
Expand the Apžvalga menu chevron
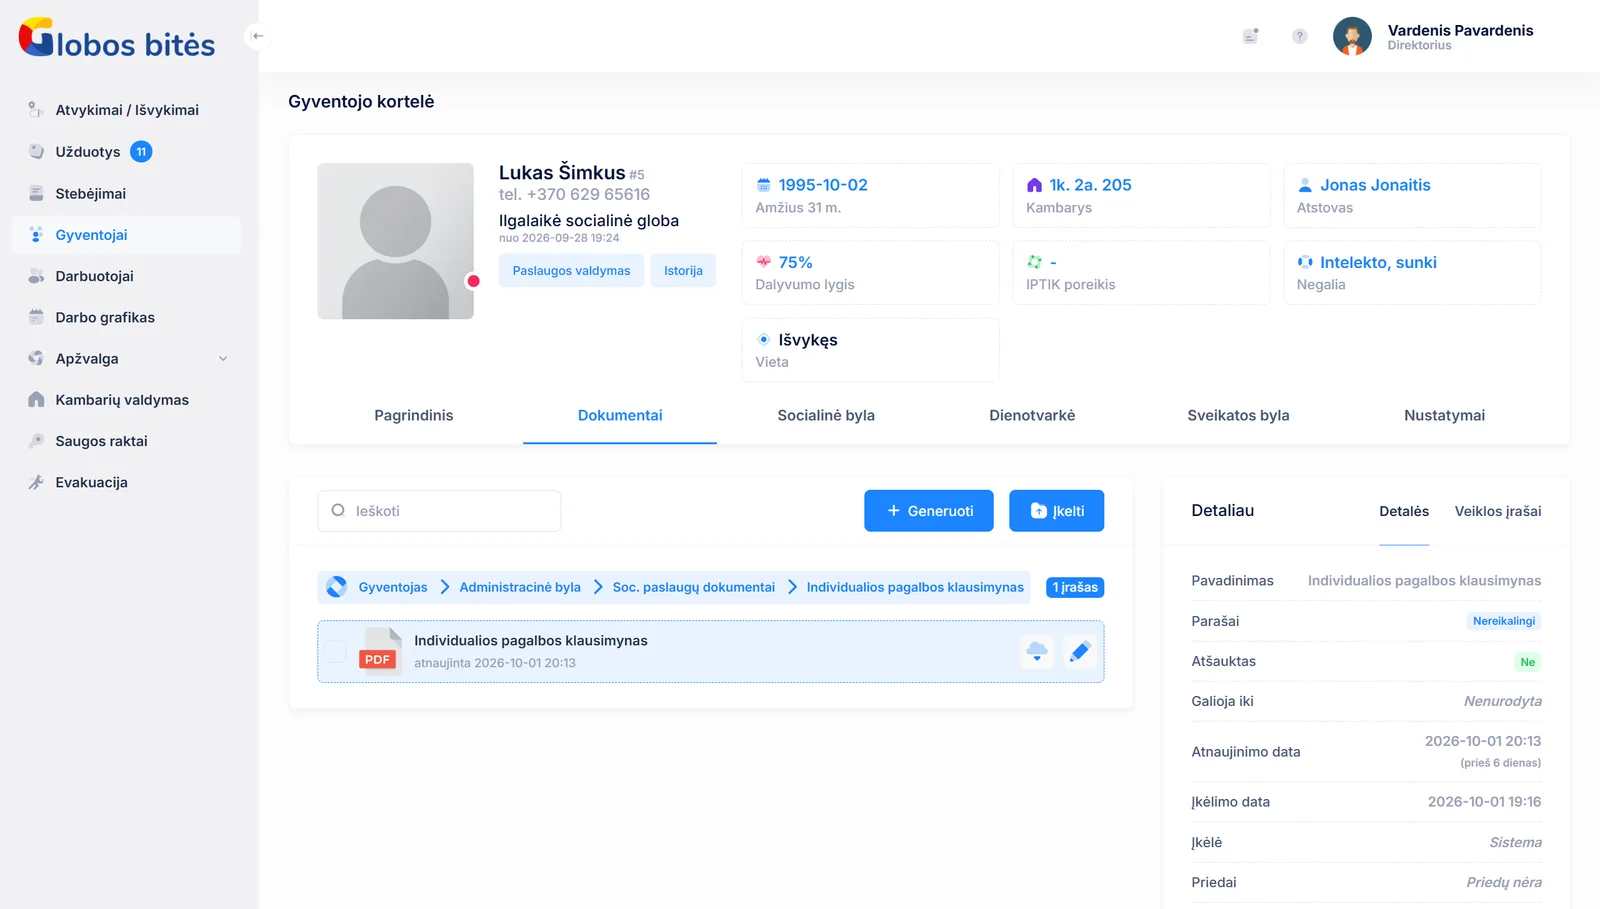pyautogui.click(x=223, y=359)
